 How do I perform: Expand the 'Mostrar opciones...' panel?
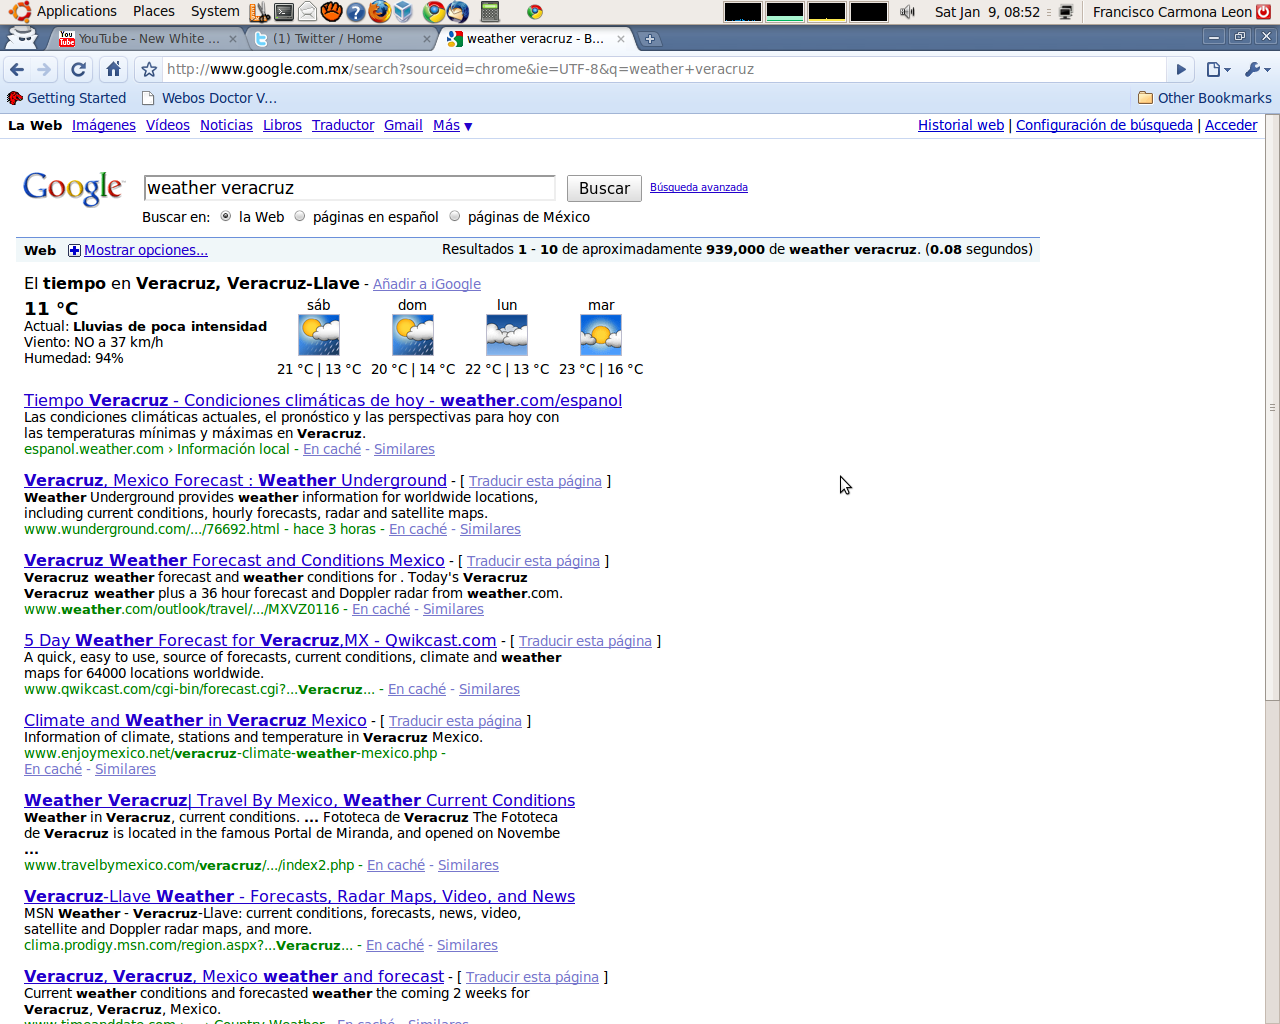click(x=145, y=250)
